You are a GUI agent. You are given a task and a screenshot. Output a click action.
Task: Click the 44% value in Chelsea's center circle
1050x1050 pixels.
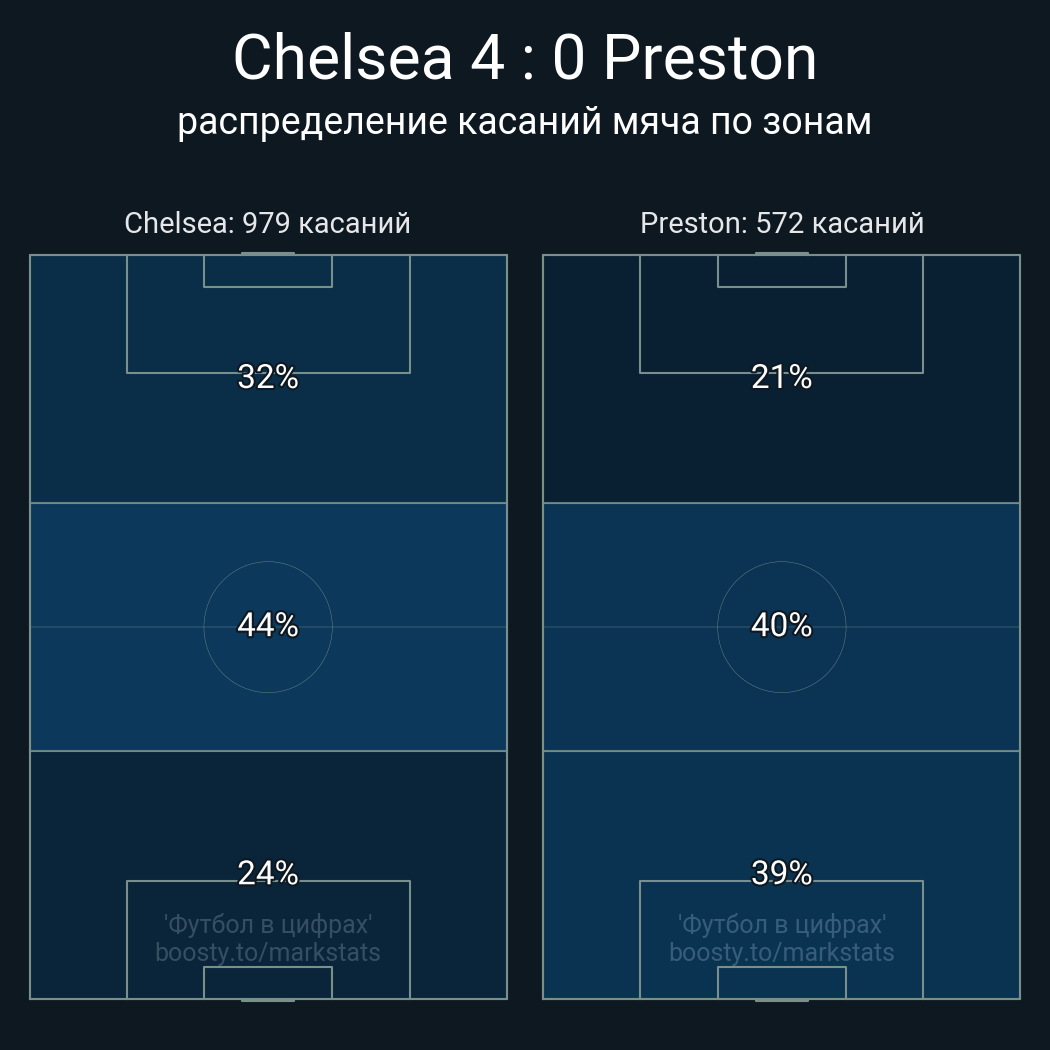pos(268,625)
